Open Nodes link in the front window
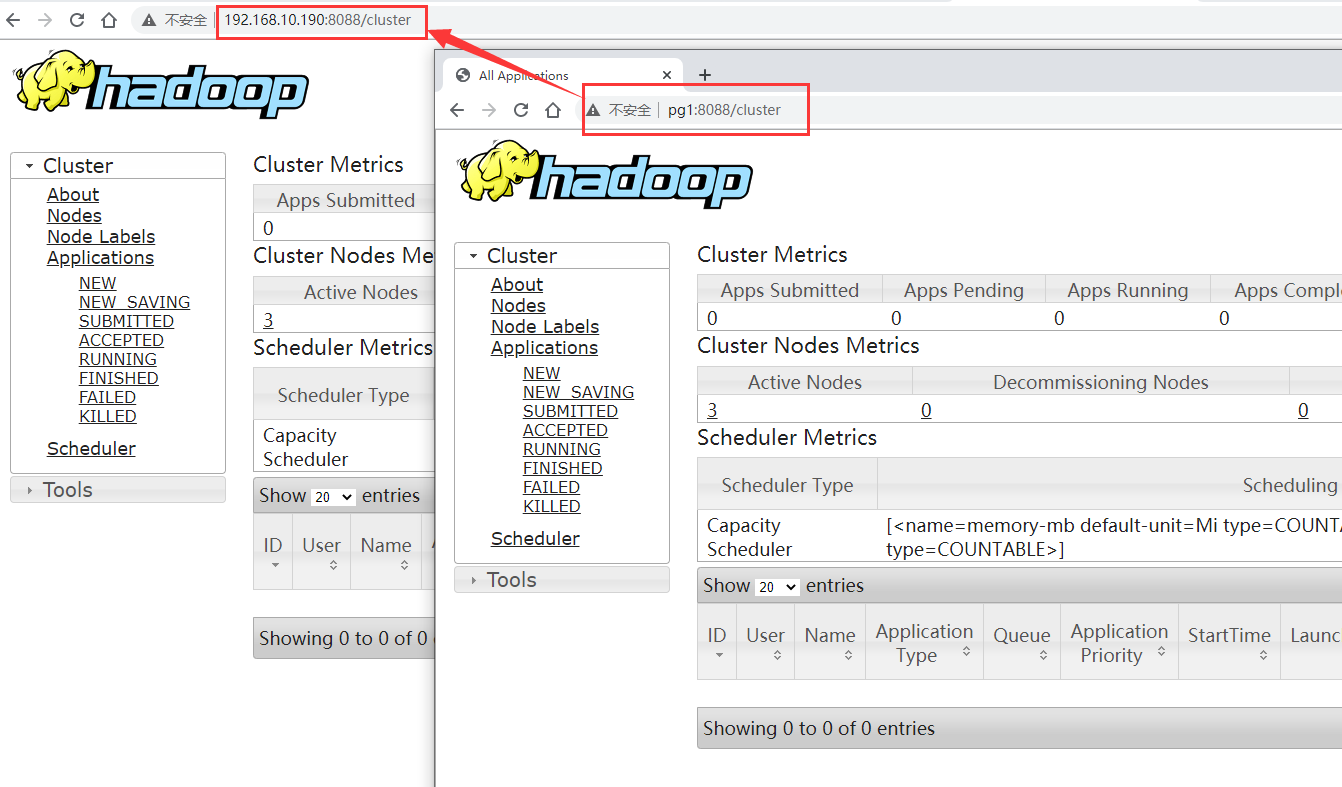This screenshot has width=1342, height=787. (x=518, y=306)
